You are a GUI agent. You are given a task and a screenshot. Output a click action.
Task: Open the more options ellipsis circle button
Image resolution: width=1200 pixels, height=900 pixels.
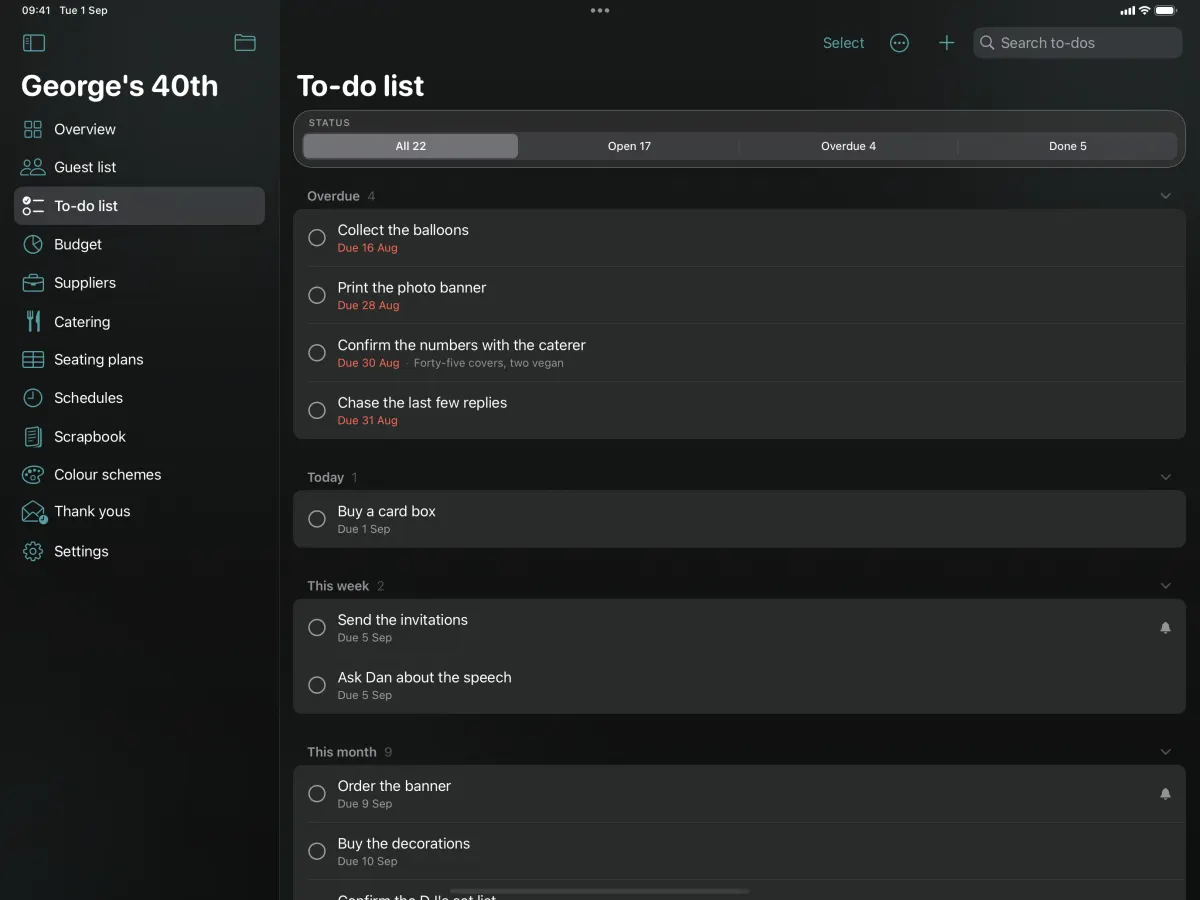click(899, 43)
